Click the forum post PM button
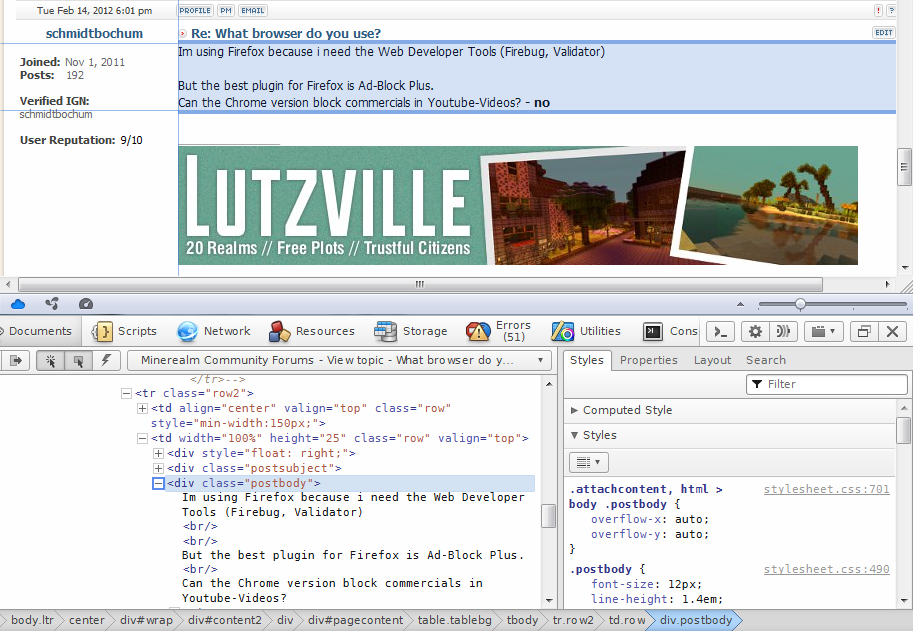 point(226,10)
